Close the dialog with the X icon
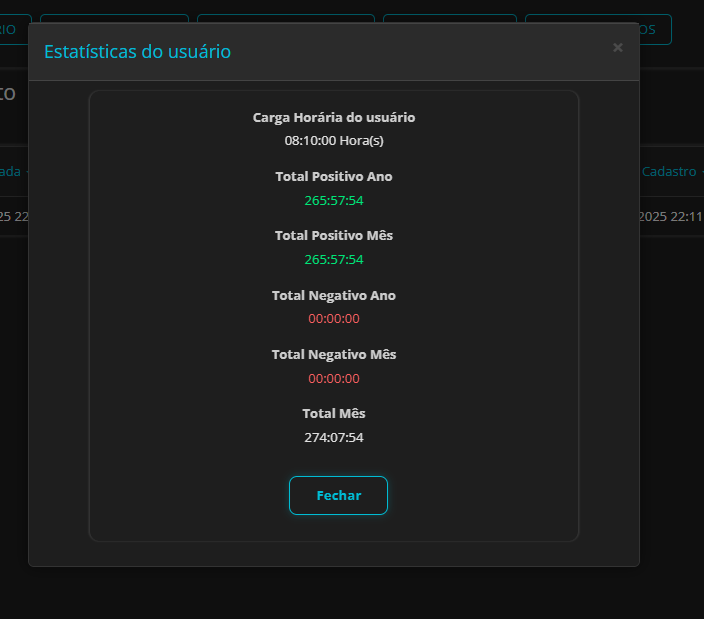704x619 pixels. click(617, 47)
